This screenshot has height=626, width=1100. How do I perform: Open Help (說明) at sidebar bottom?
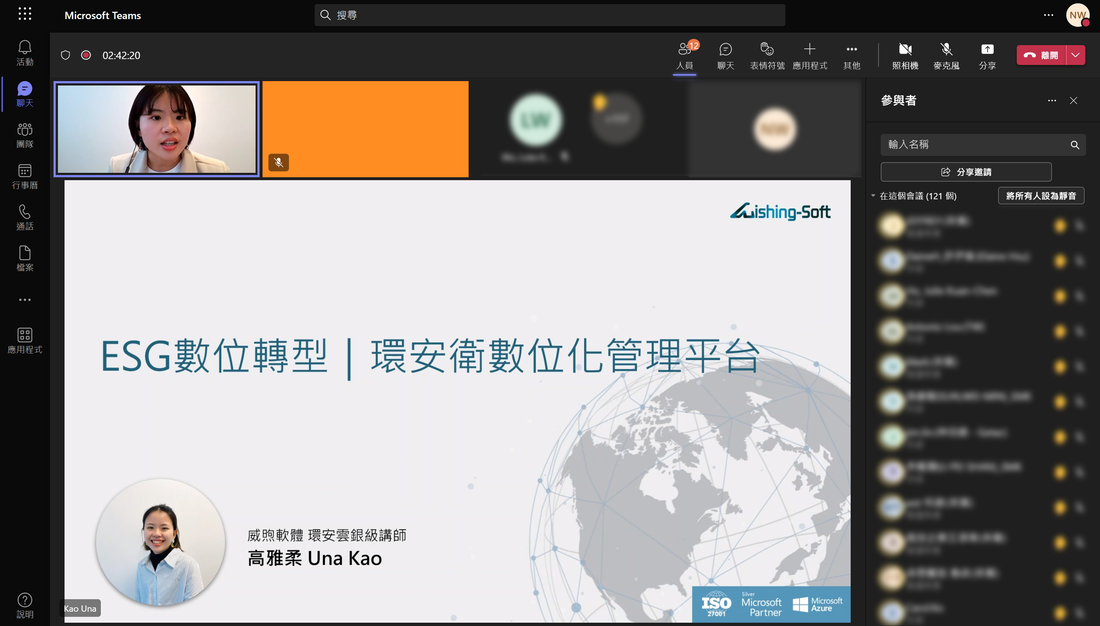coord(25,606)
